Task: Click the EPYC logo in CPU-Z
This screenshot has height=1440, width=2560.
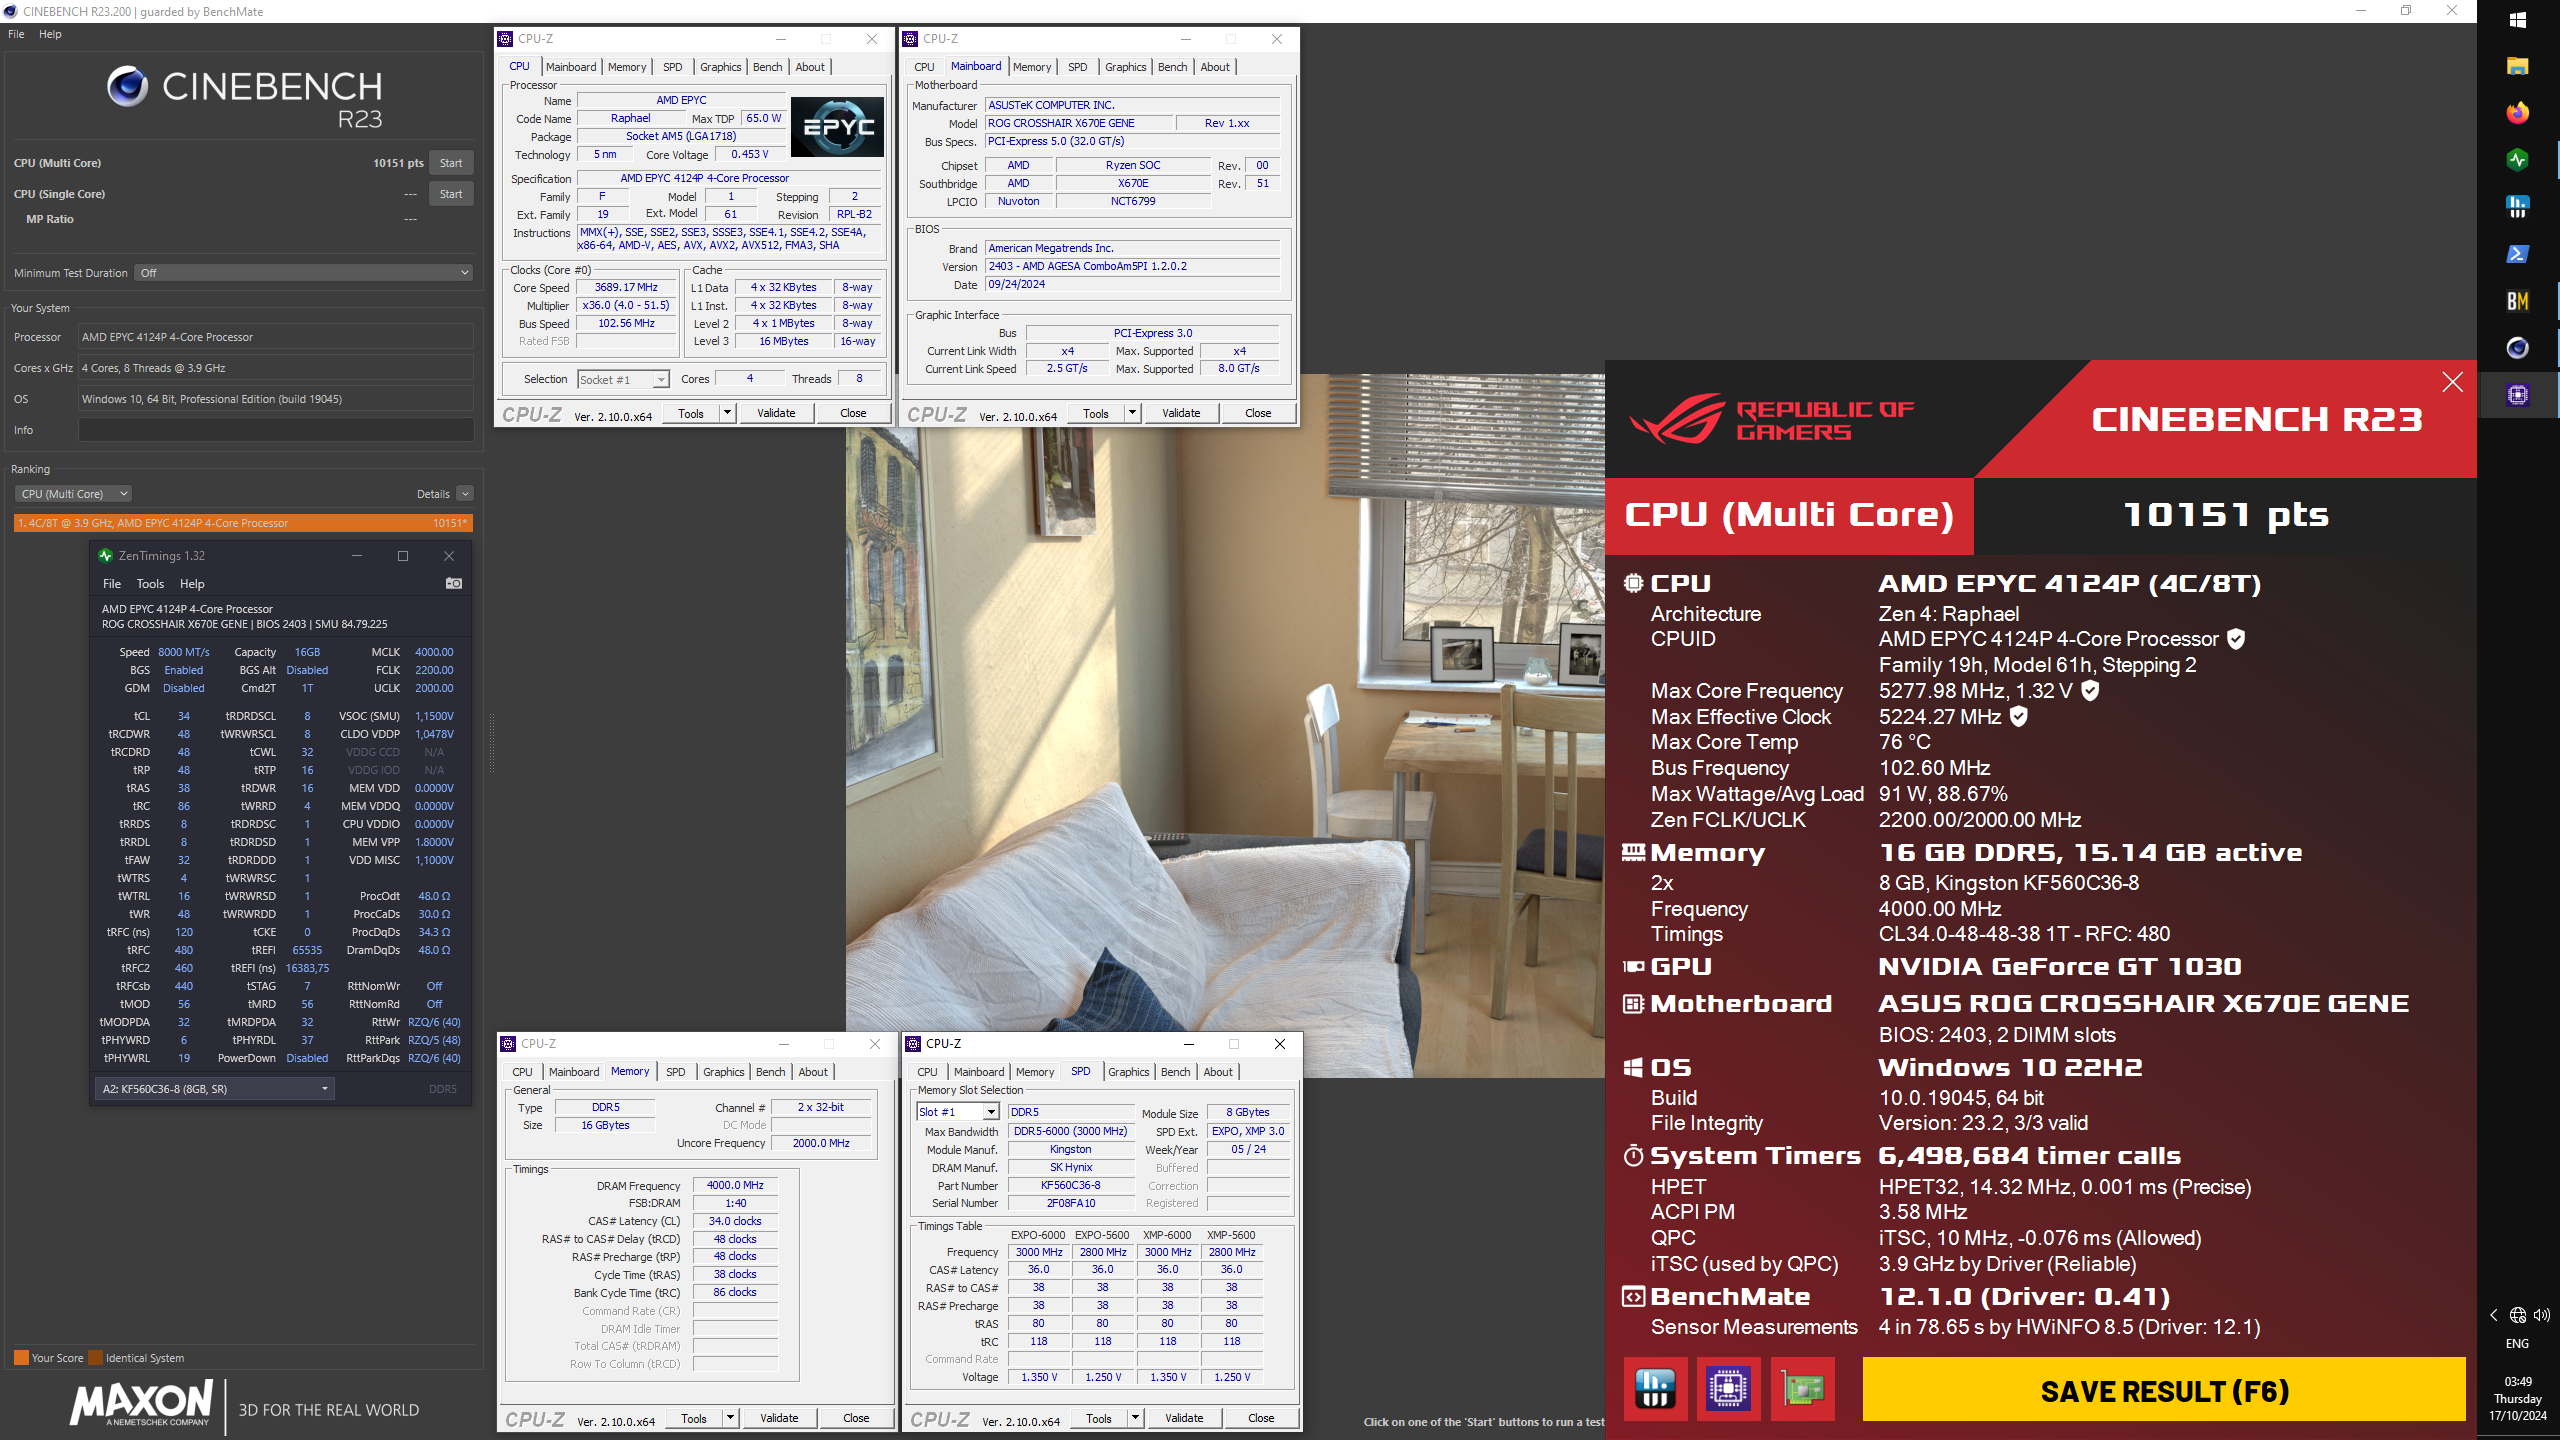Action: (x=837, y=127)
